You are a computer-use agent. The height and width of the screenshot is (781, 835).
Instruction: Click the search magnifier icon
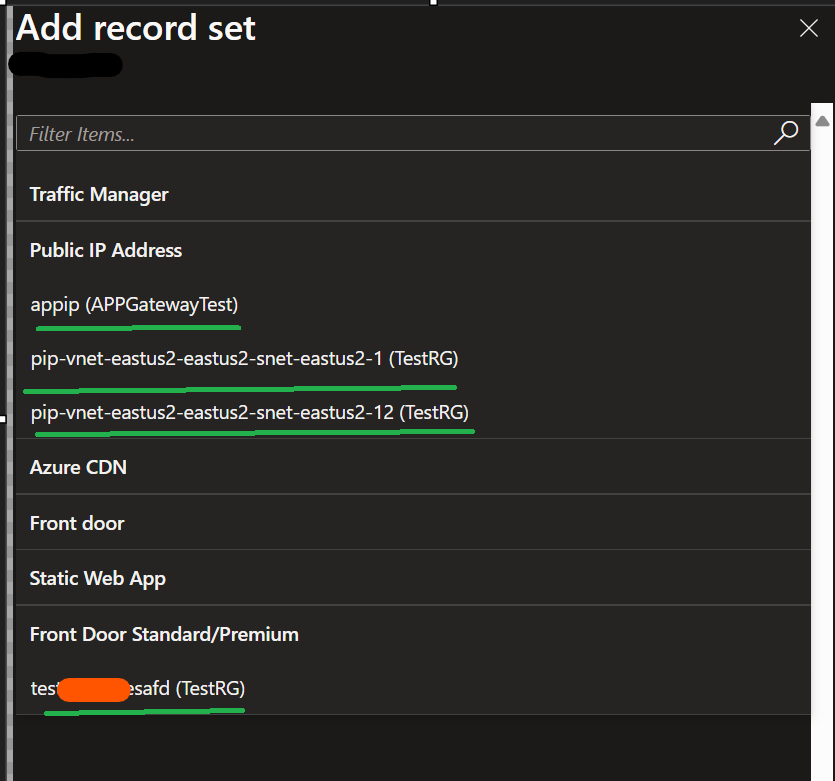click(x=786, y=132)
